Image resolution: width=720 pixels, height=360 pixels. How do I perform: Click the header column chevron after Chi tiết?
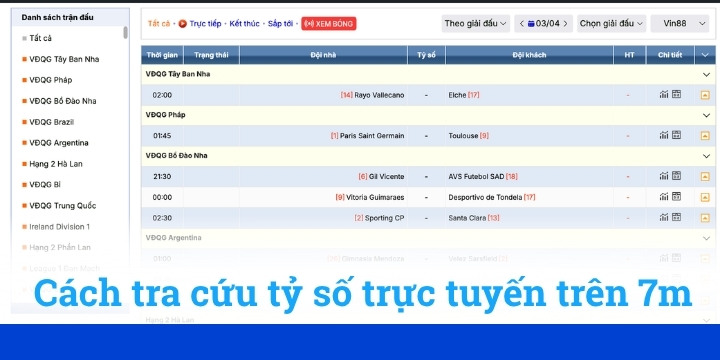(705, 55)
